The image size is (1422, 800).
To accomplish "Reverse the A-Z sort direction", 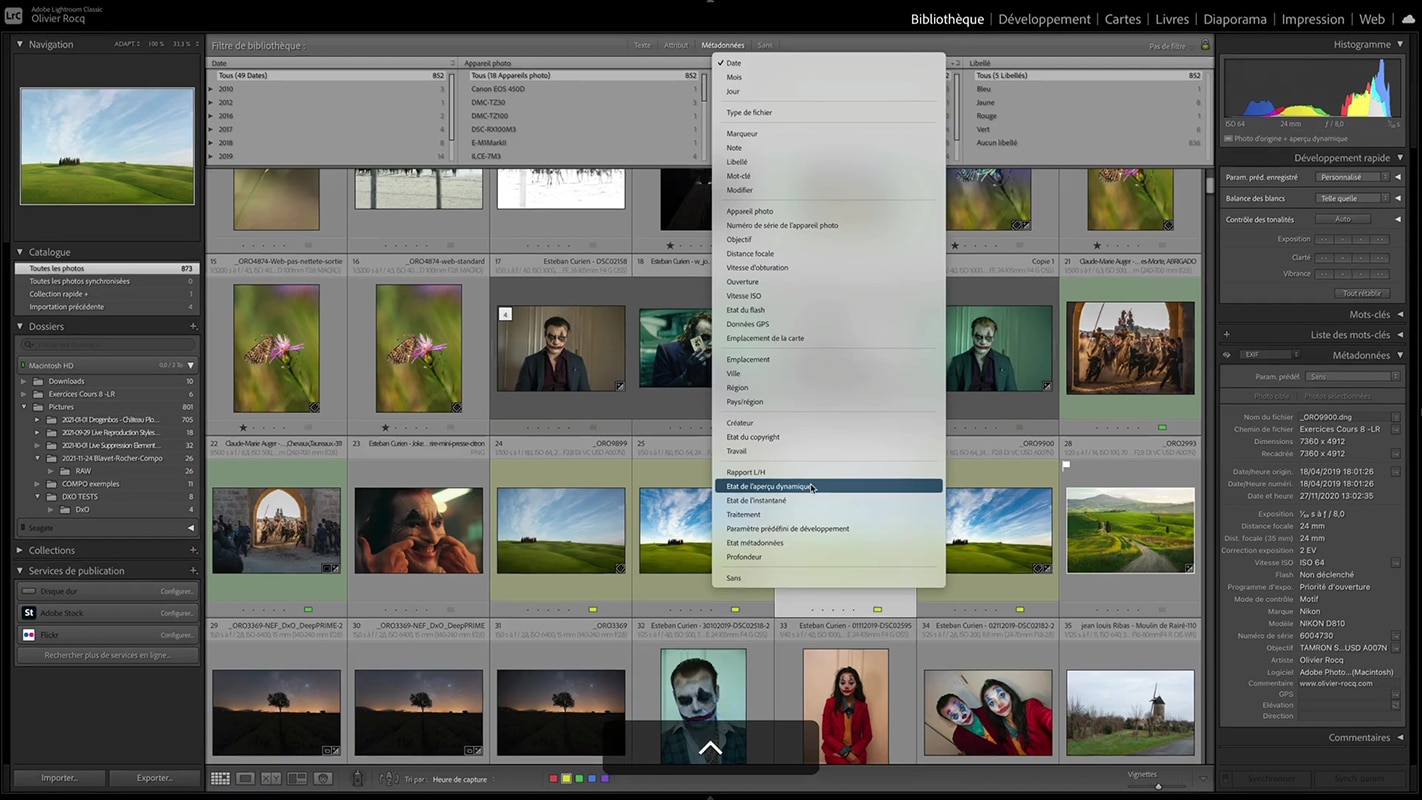I will [x=390, y=778].
